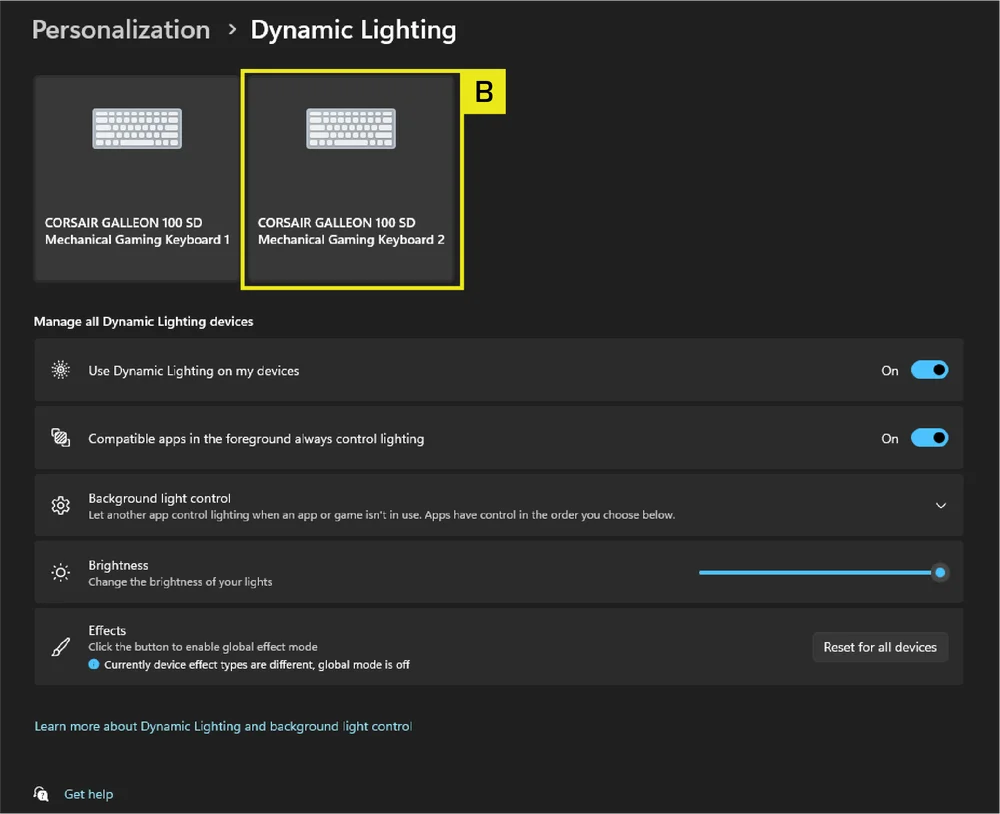Viewport: 1000px width, 814px height.
Task: Click the Dynamic Lighting breadcrumb heading
Action: point(353,30)
